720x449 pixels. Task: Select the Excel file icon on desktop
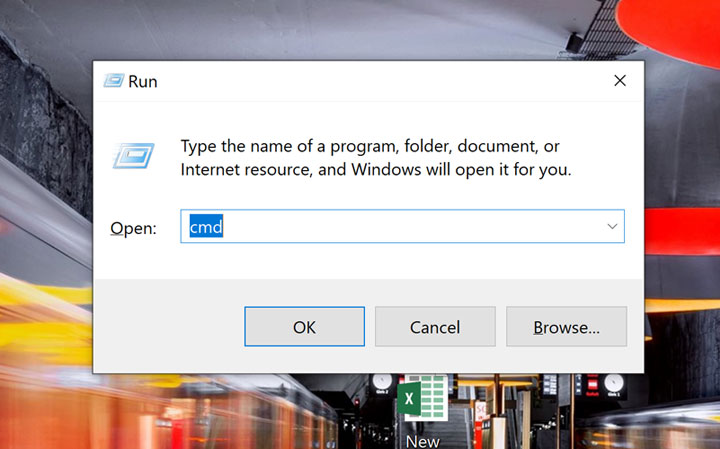(422, 398)
